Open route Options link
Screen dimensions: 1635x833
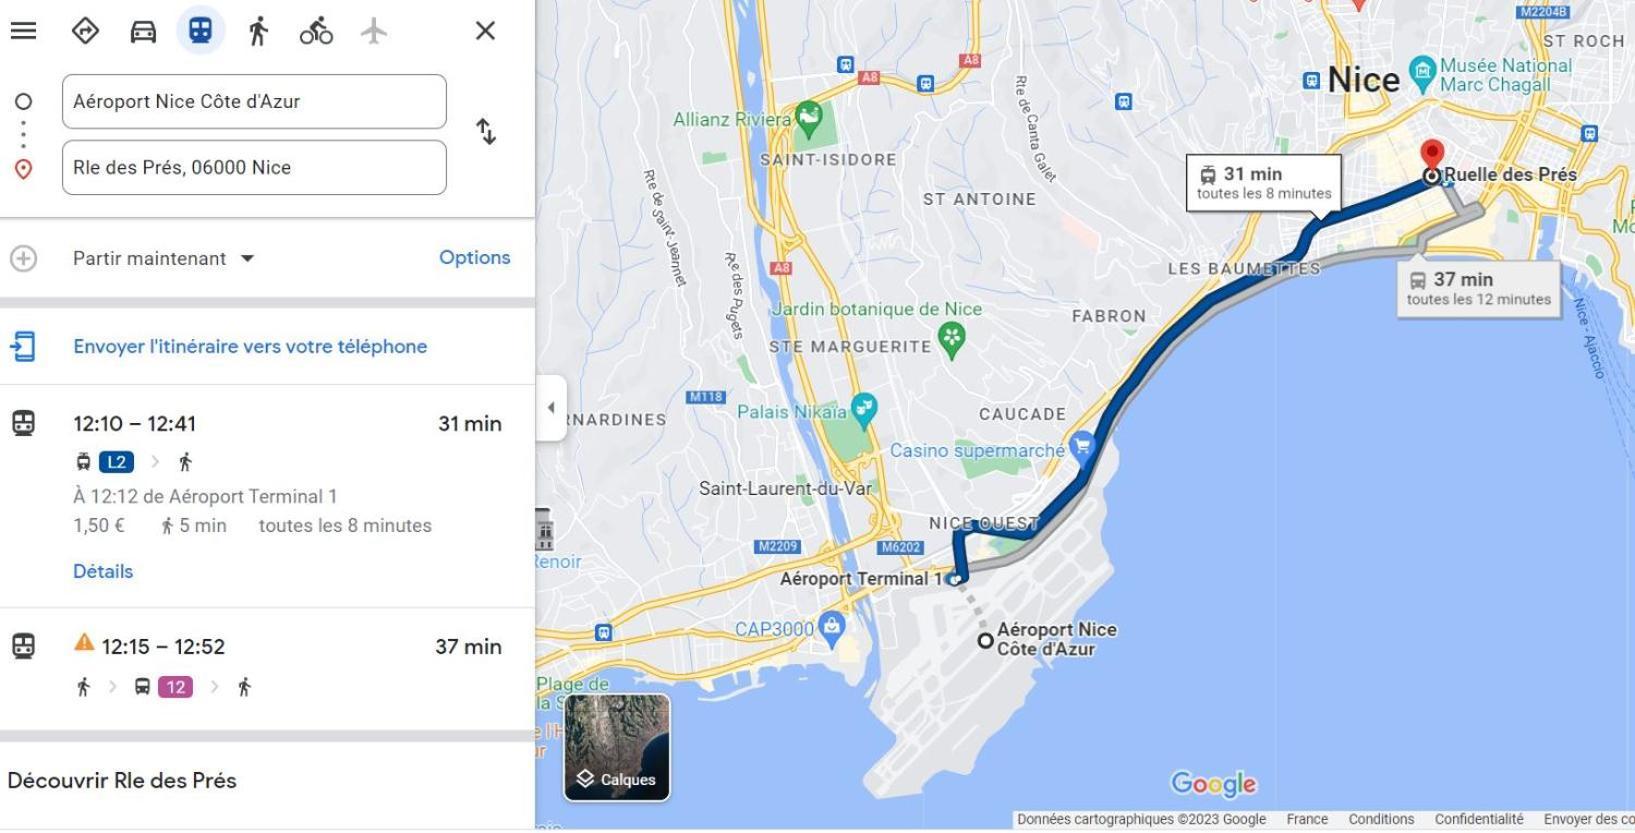pyautogui.click(x=474, y=258)
